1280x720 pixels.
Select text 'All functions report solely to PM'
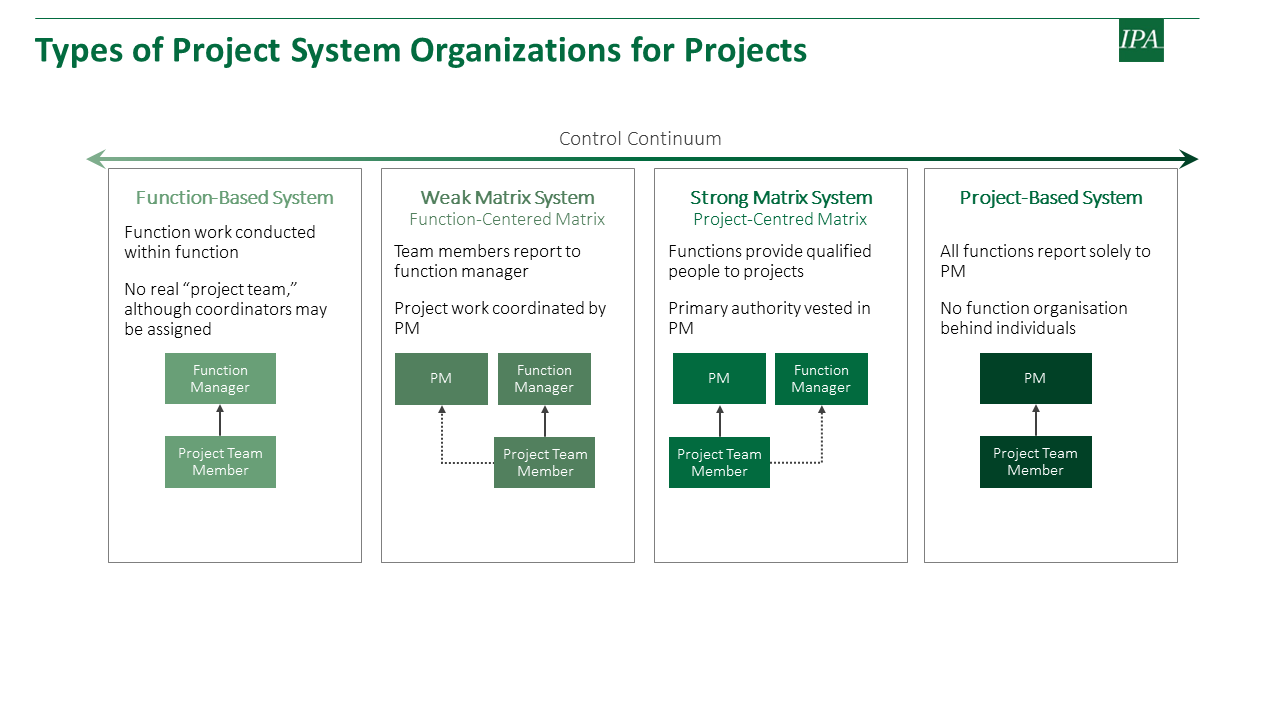(1045, 261)
